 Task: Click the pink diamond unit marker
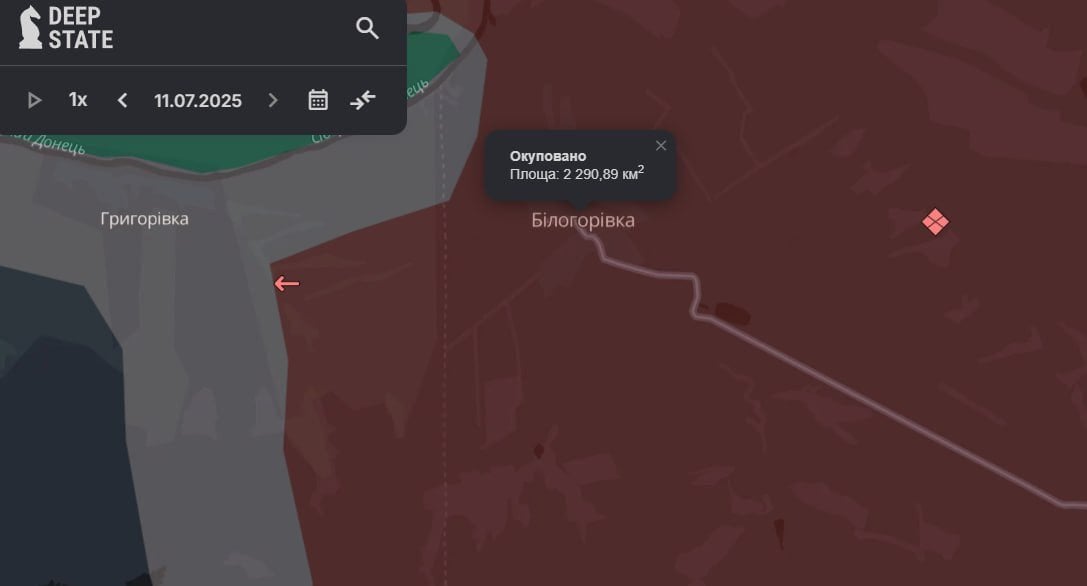935,222
